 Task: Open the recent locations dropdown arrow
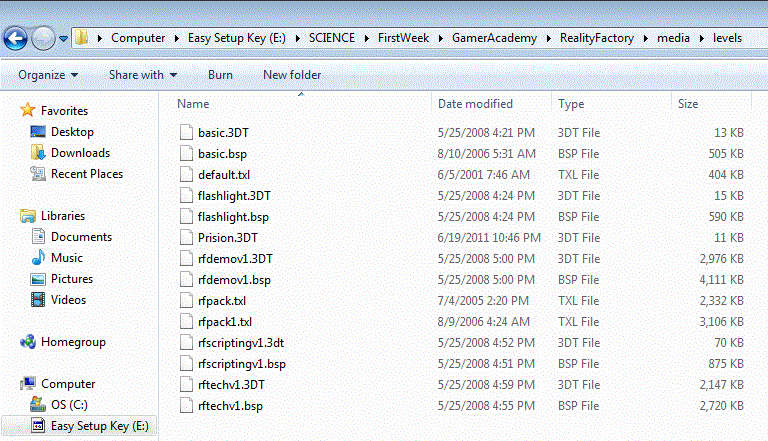coord(64,39)
